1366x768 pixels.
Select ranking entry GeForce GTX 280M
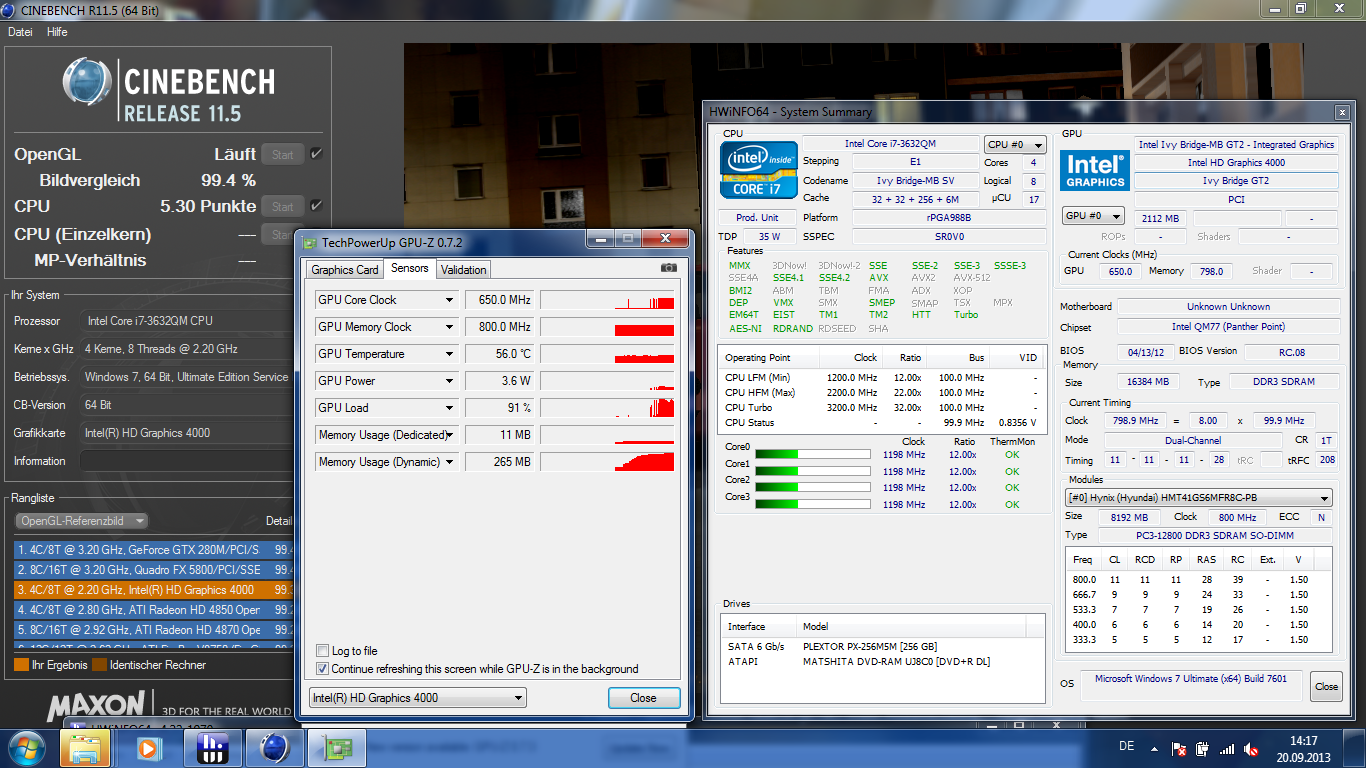(152, 550)
